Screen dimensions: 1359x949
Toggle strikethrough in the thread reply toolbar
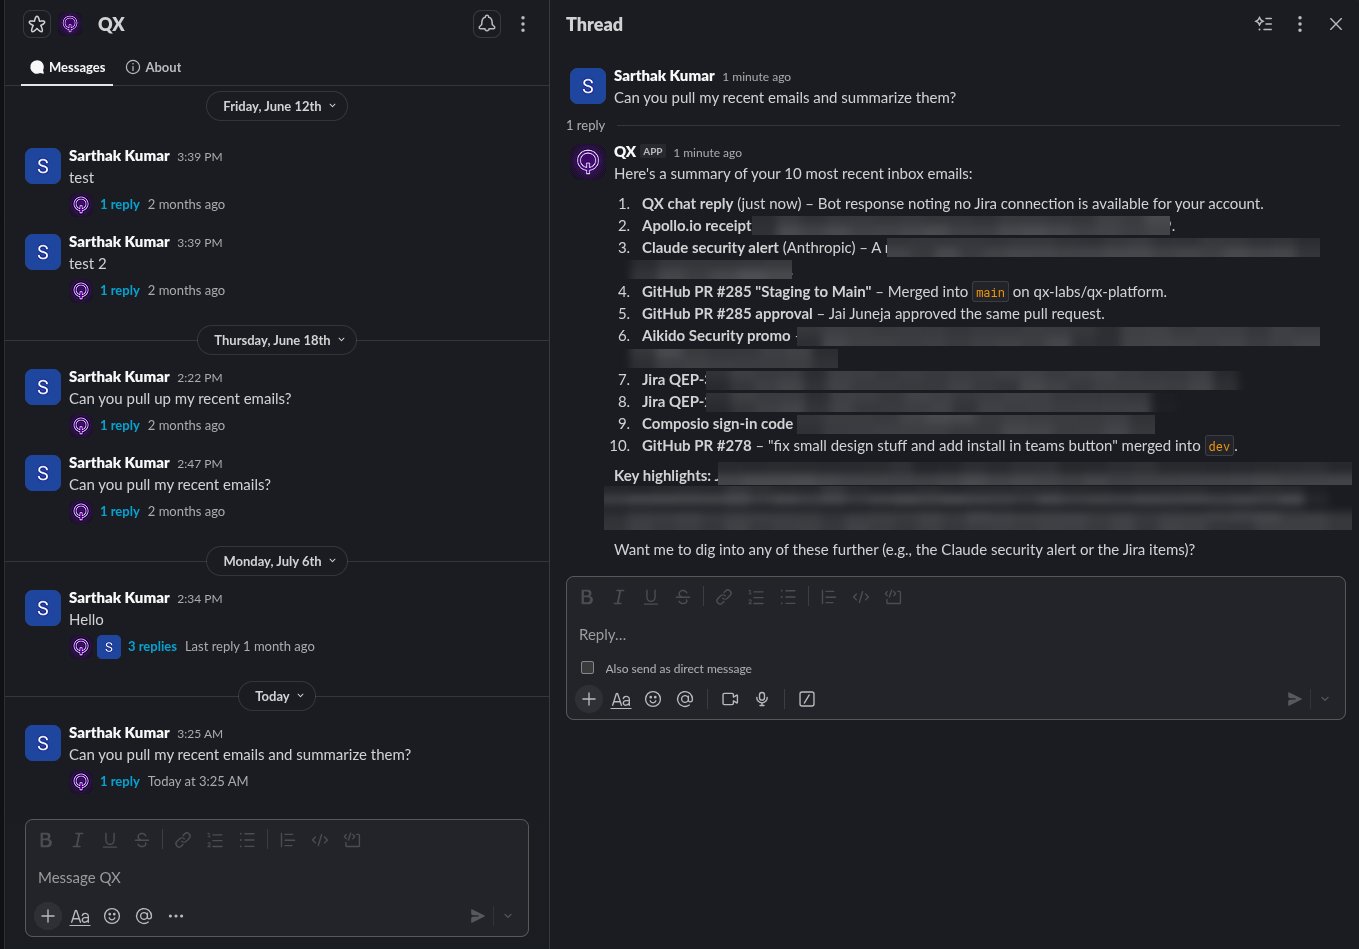click(x=683, y=597)
